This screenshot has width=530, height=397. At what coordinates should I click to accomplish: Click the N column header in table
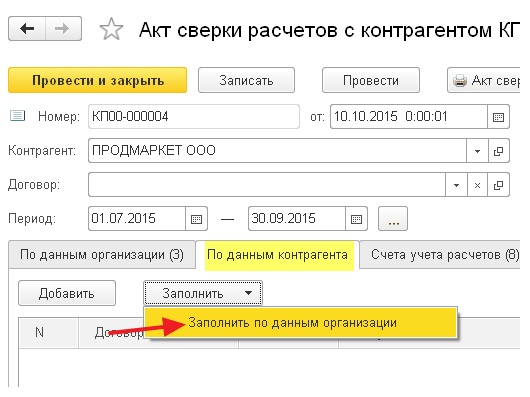click(x=48, y=333)
